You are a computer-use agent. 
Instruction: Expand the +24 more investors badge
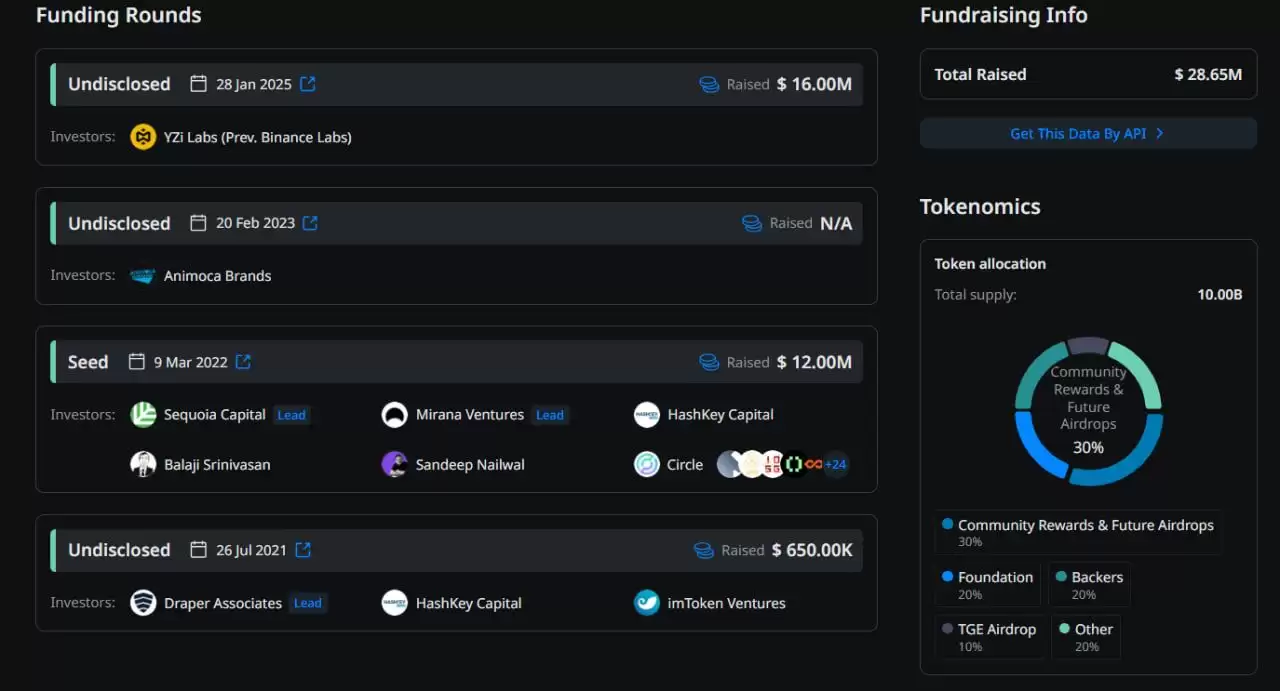click(x=835, y=465)
